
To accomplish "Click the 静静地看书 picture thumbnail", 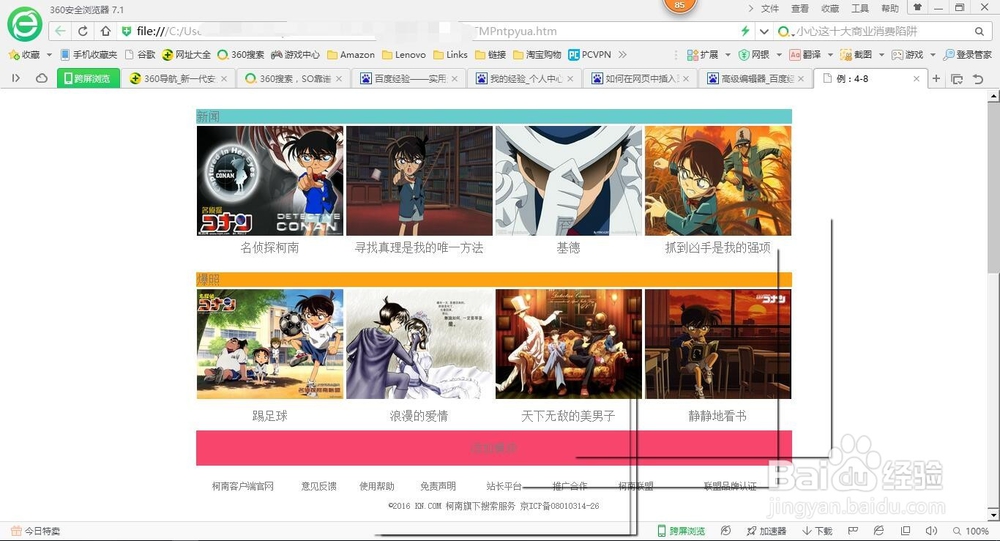I will (717, 344).
